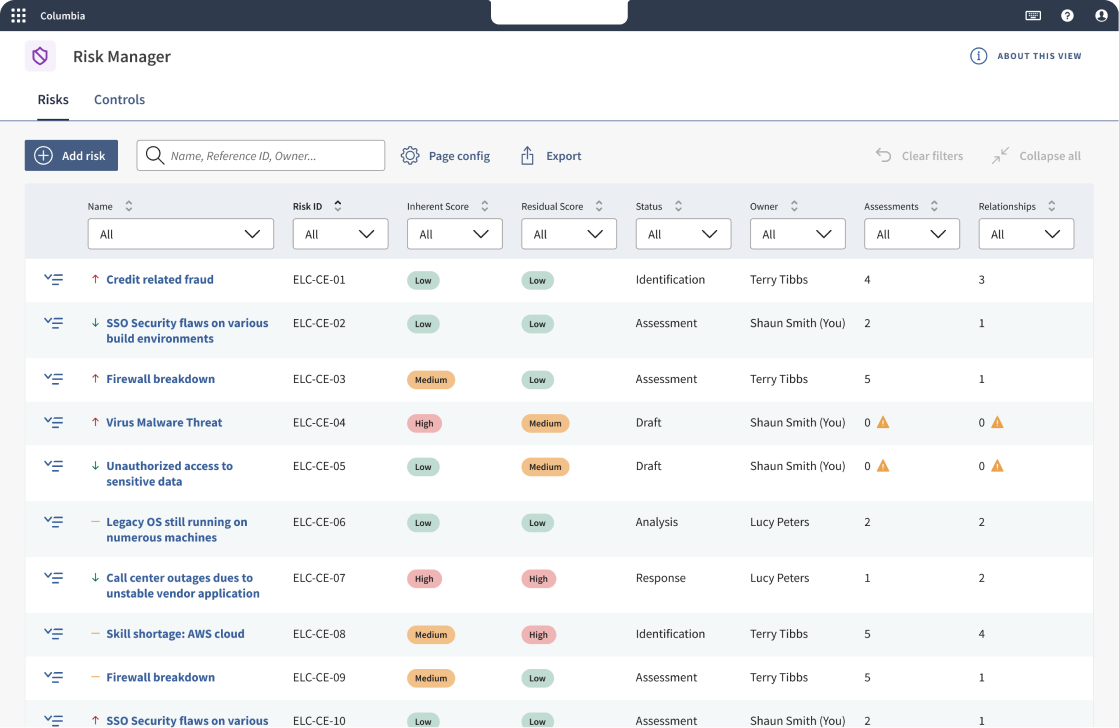Image resolution: width=1119 pixels, height=728 pixels.
Task: Switch to the Risks tab
Action: pos(53,99)
